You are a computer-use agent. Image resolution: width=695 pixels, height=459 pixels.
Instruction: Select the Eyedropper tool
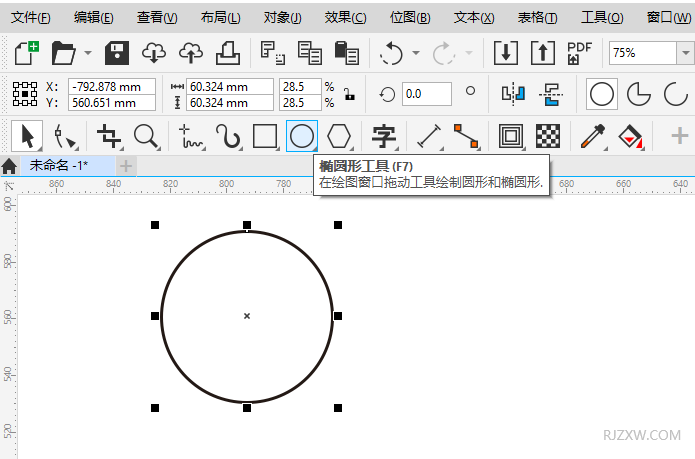(x=595, y=135)
